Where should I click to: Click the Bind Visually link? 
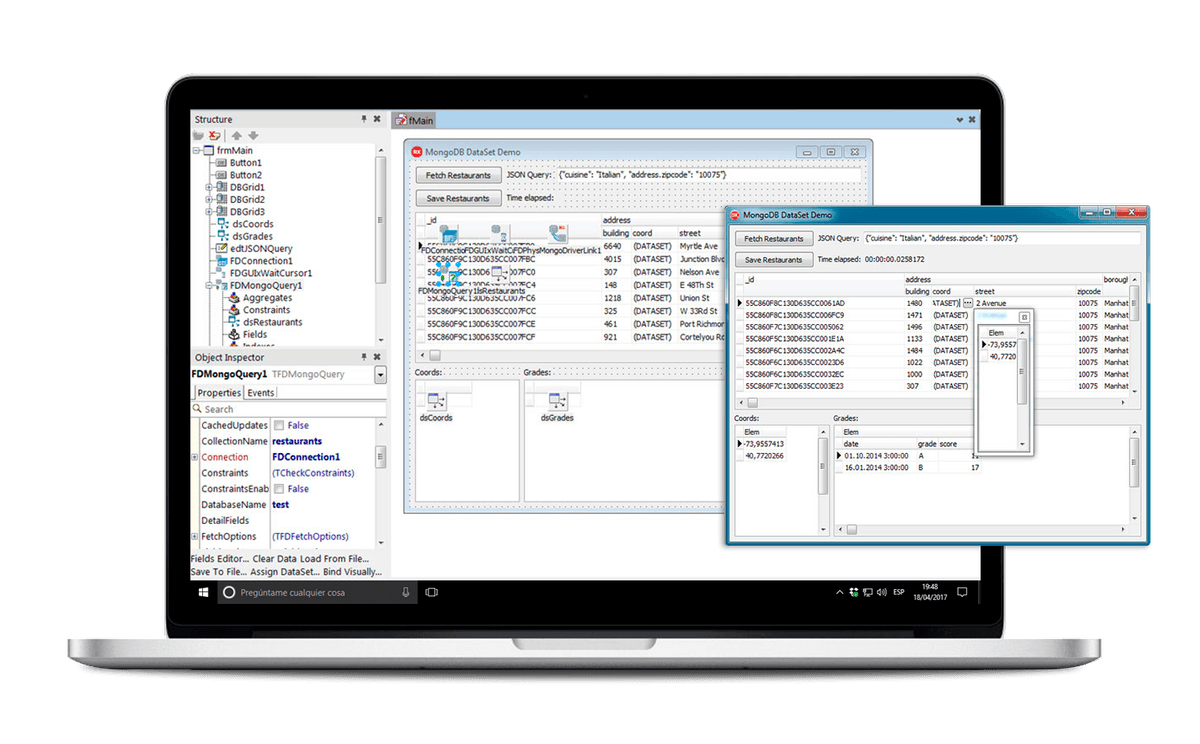click(355, 572)
